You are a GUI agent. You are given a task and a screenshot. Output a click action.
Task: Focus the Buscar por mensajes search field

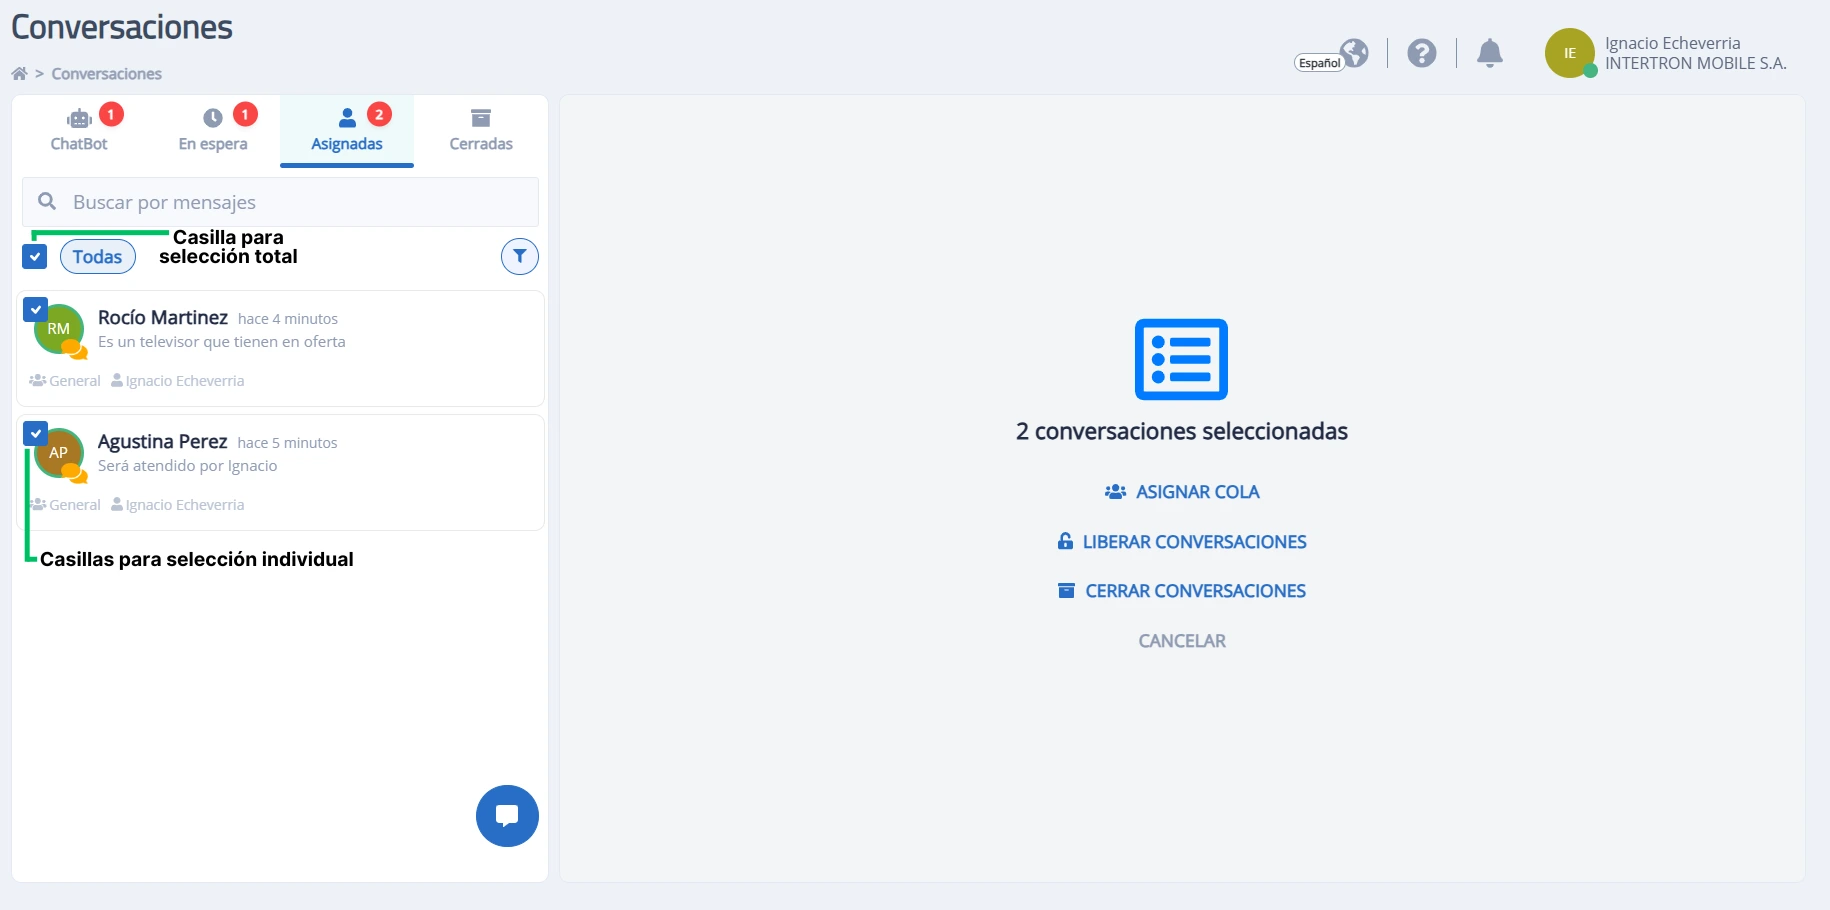(x=280, y=202)
